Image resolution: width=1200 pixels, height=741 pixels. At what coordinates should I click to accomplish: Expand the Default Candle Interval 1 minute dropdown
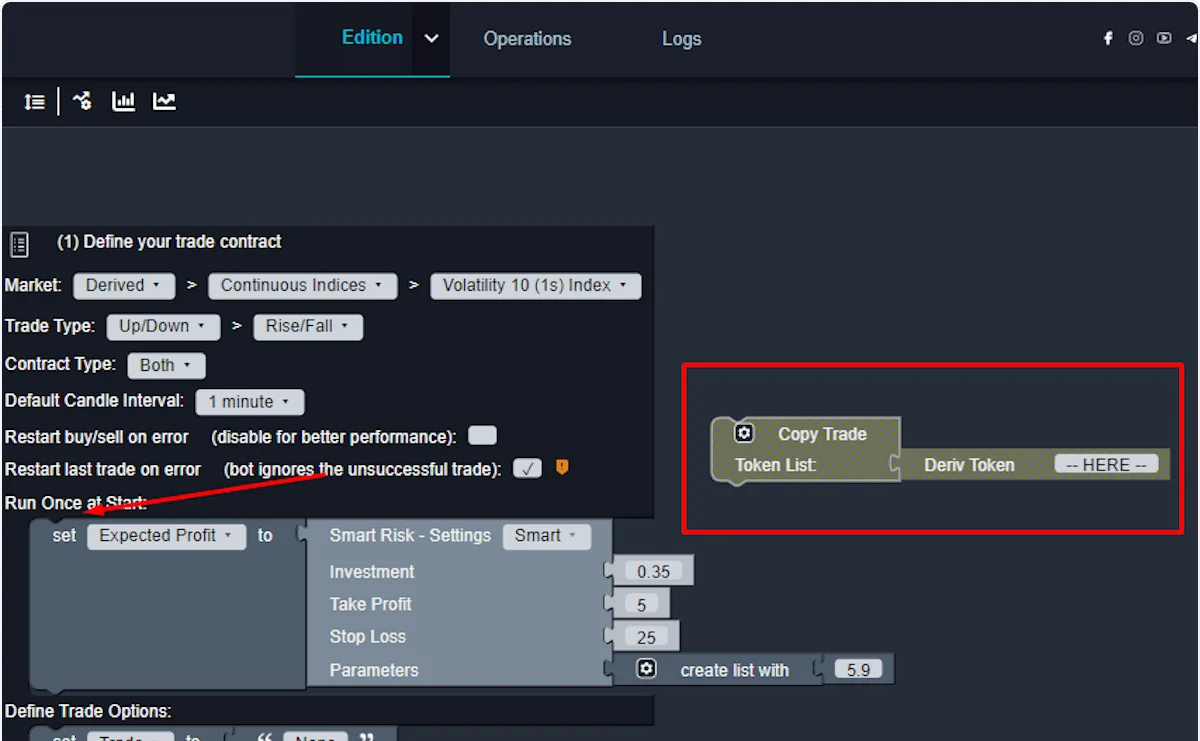pyautogui.click(x=250, y=402)
